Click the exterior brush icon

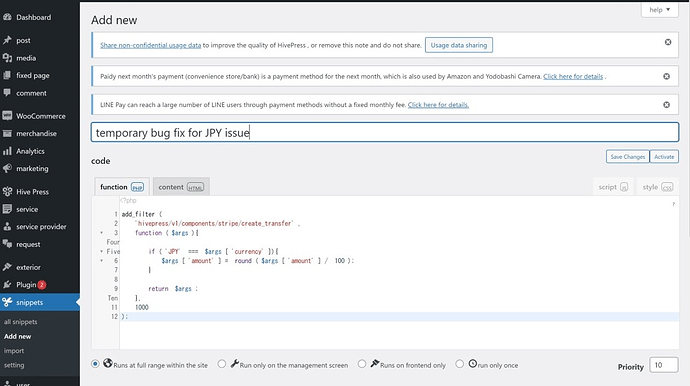point(7,267)
